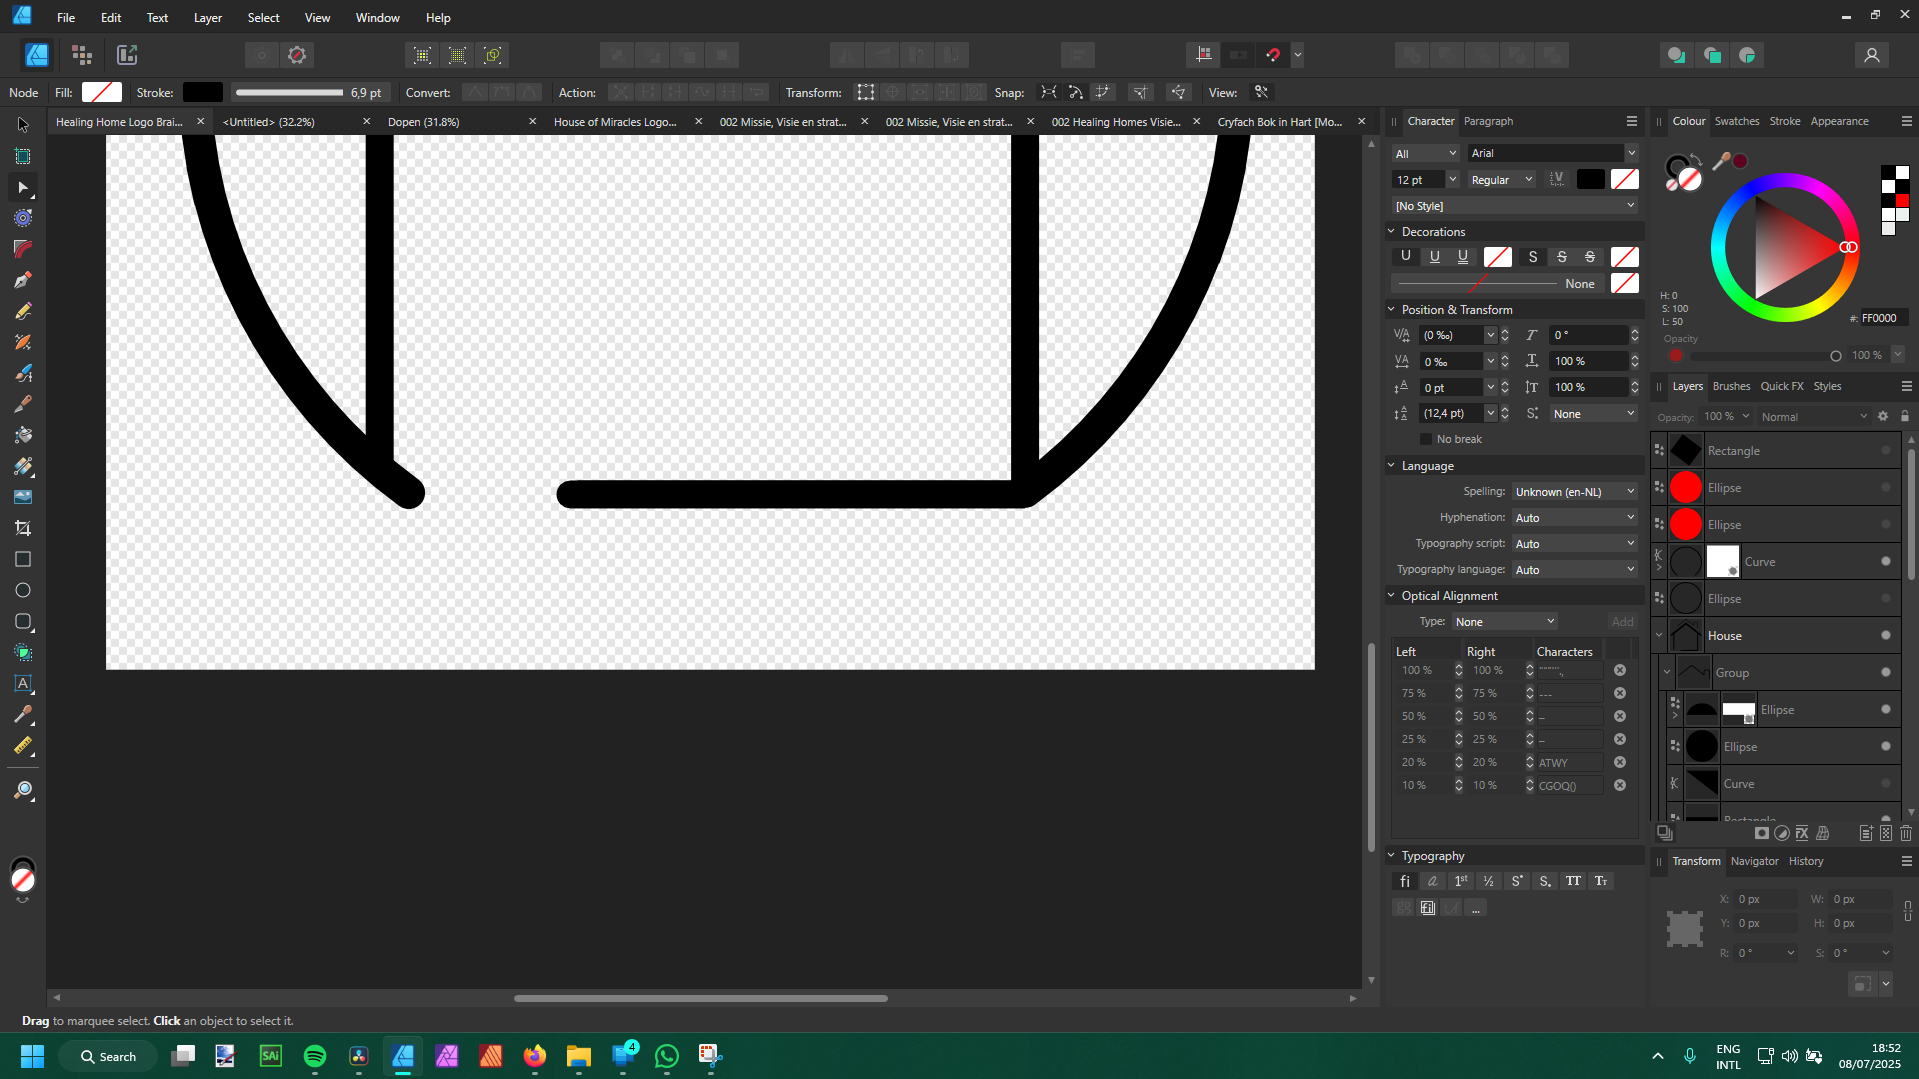
Task: Open the Select menu
Action: [264, 18]
